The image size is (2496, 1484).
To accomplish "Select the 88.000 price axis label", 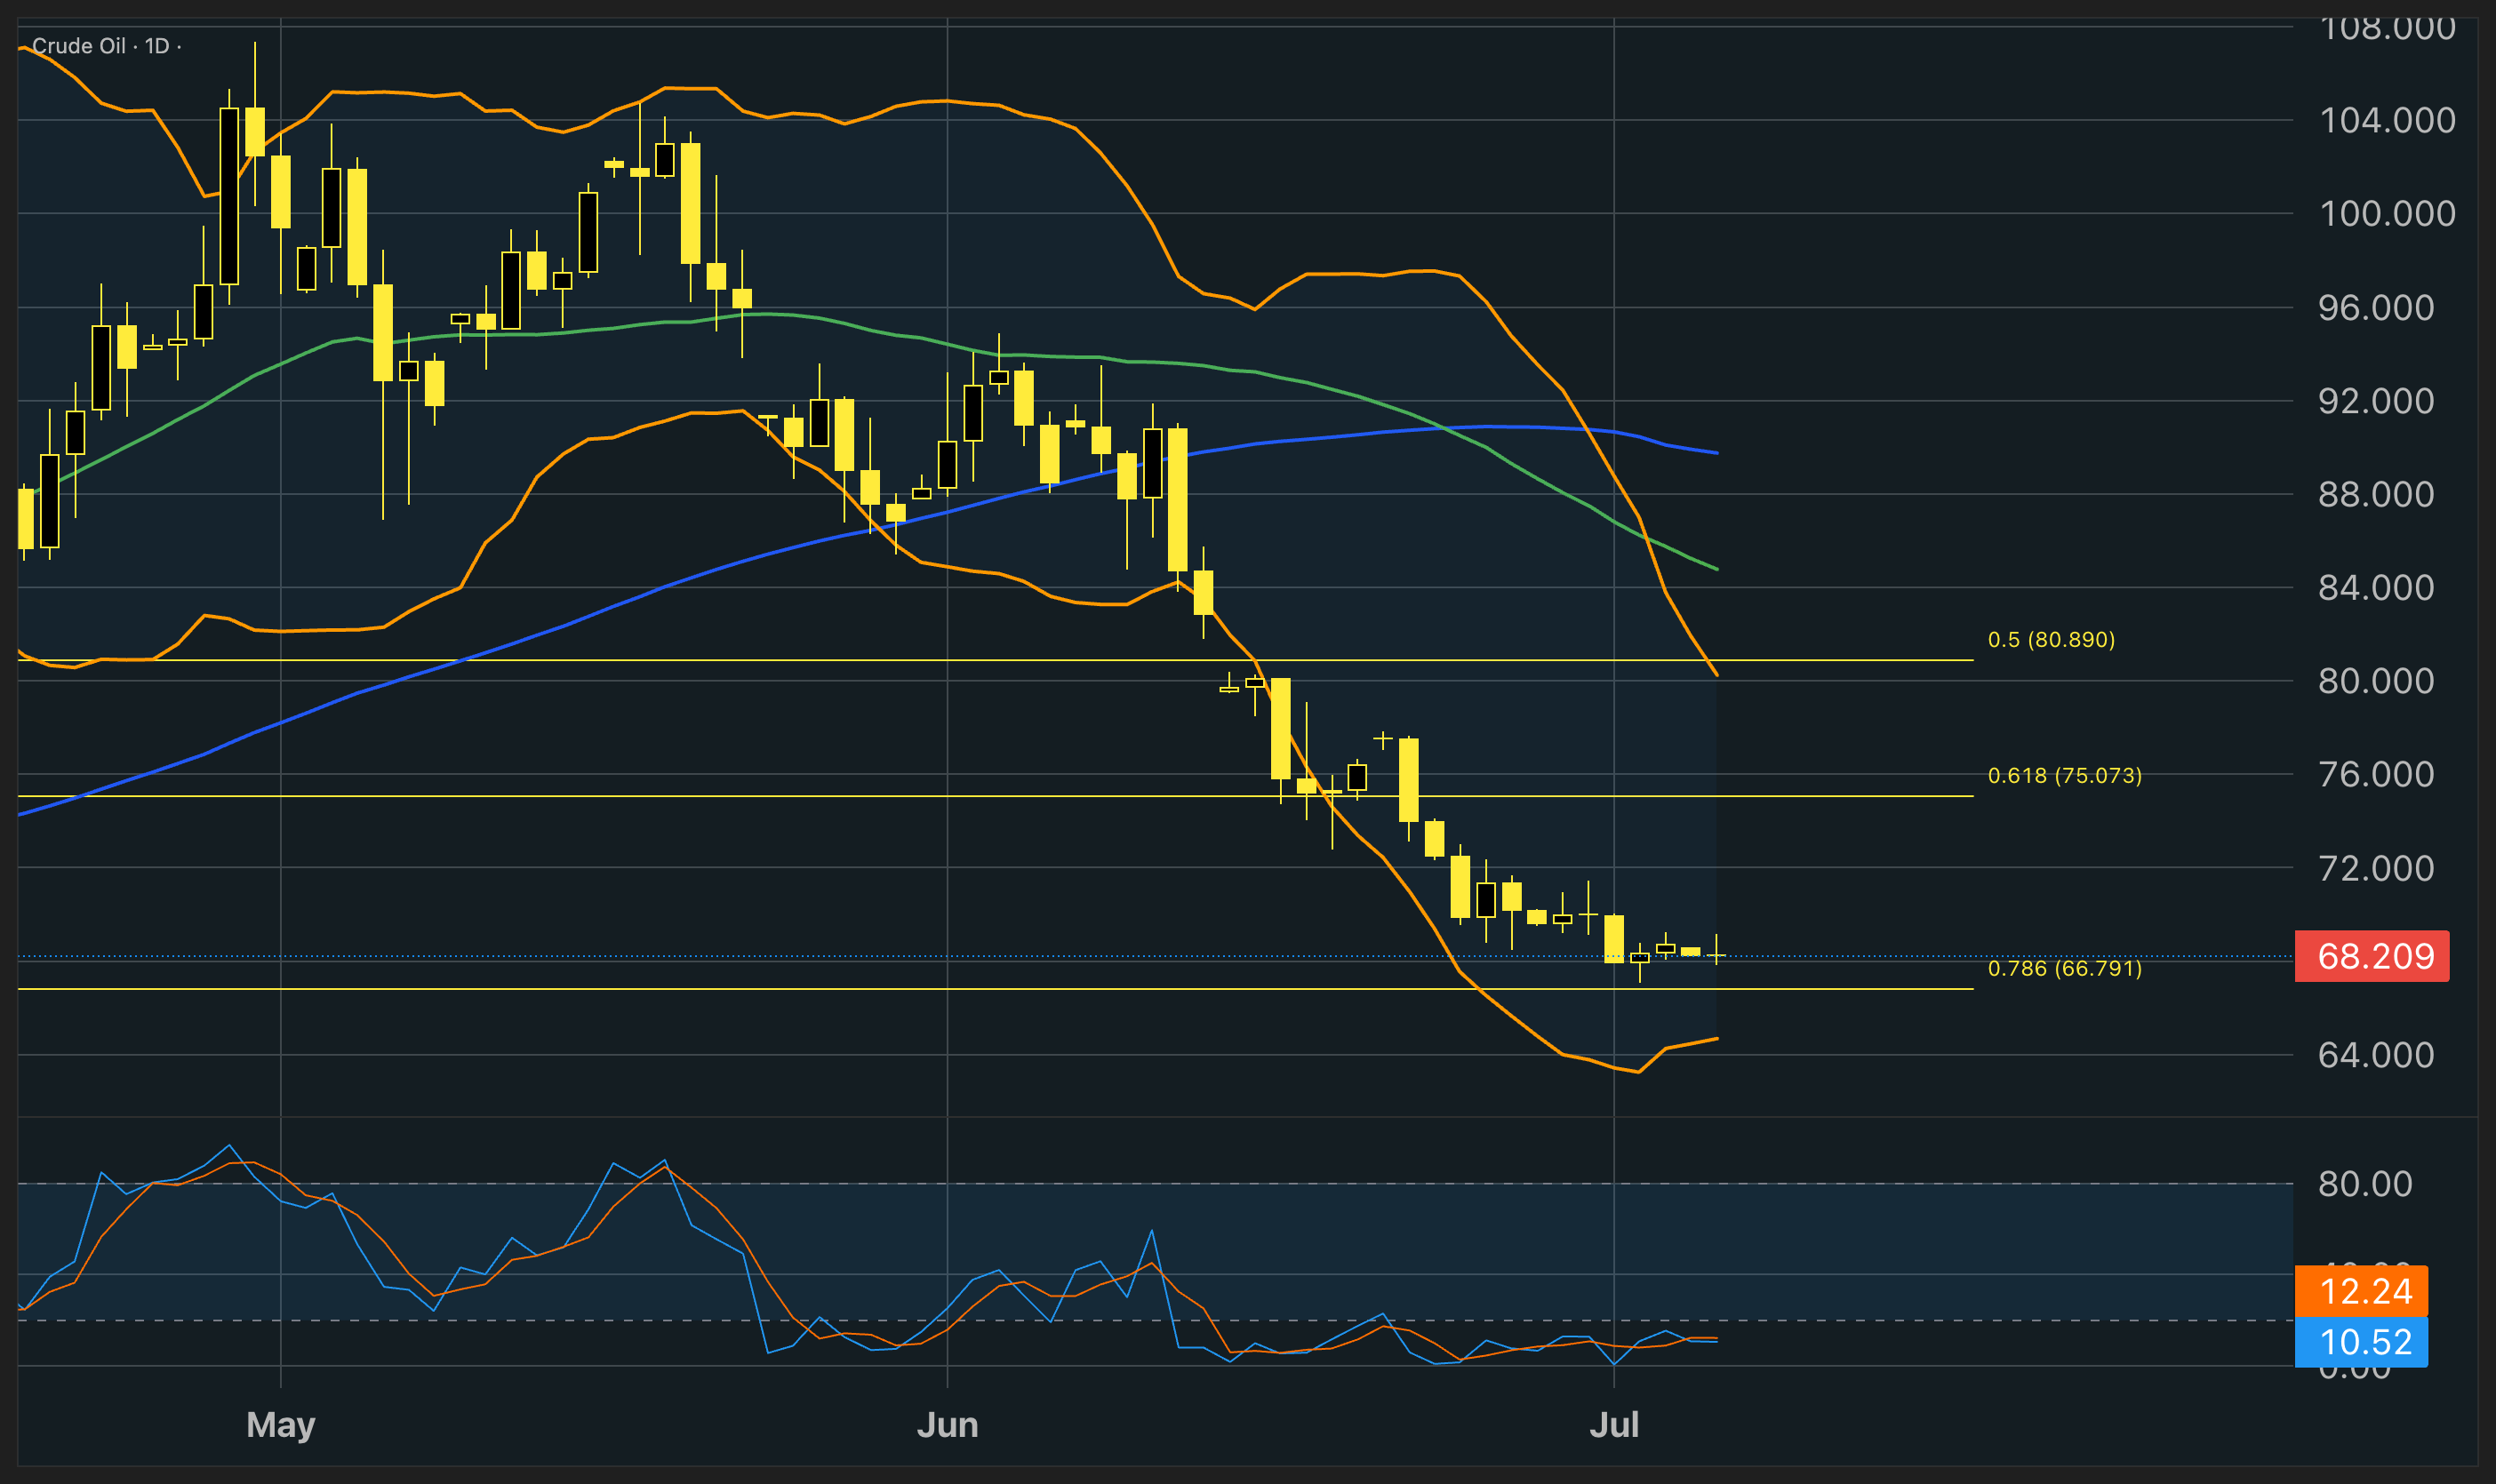I will pos(2376,494).
